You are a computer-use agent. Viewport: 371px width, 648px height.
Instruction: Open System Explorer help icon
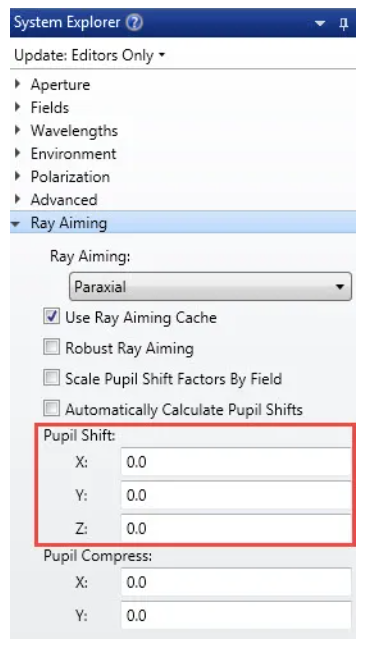click(x=134, y=22)
